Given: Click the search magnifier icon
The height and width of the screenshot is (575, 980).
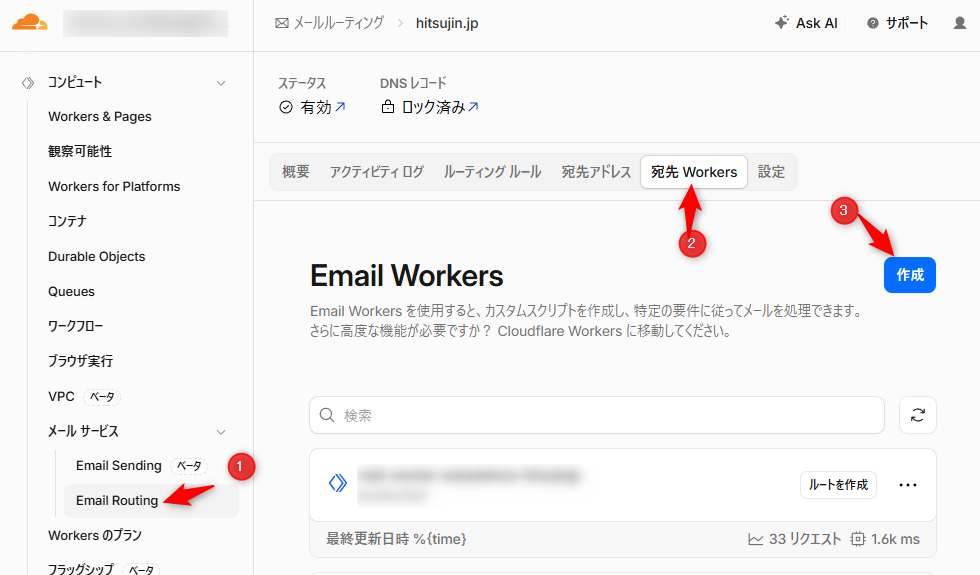Looking at the screenshot, I should (327, 415).
